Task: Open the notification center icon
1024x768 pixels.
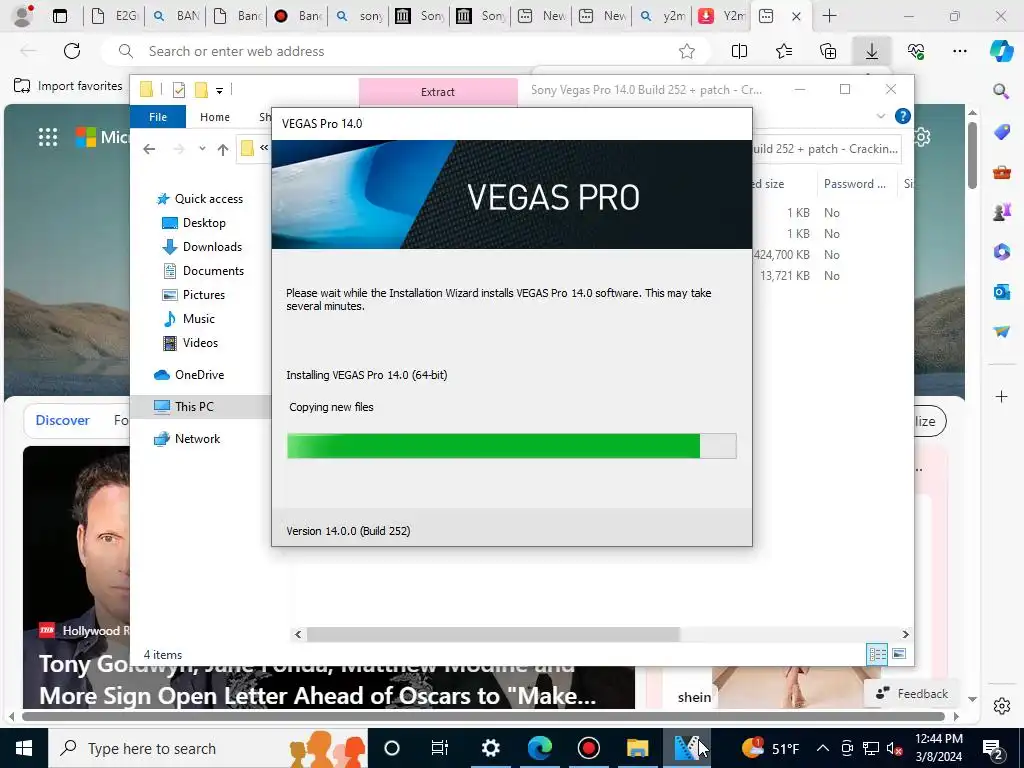Action: click(993, 748)
